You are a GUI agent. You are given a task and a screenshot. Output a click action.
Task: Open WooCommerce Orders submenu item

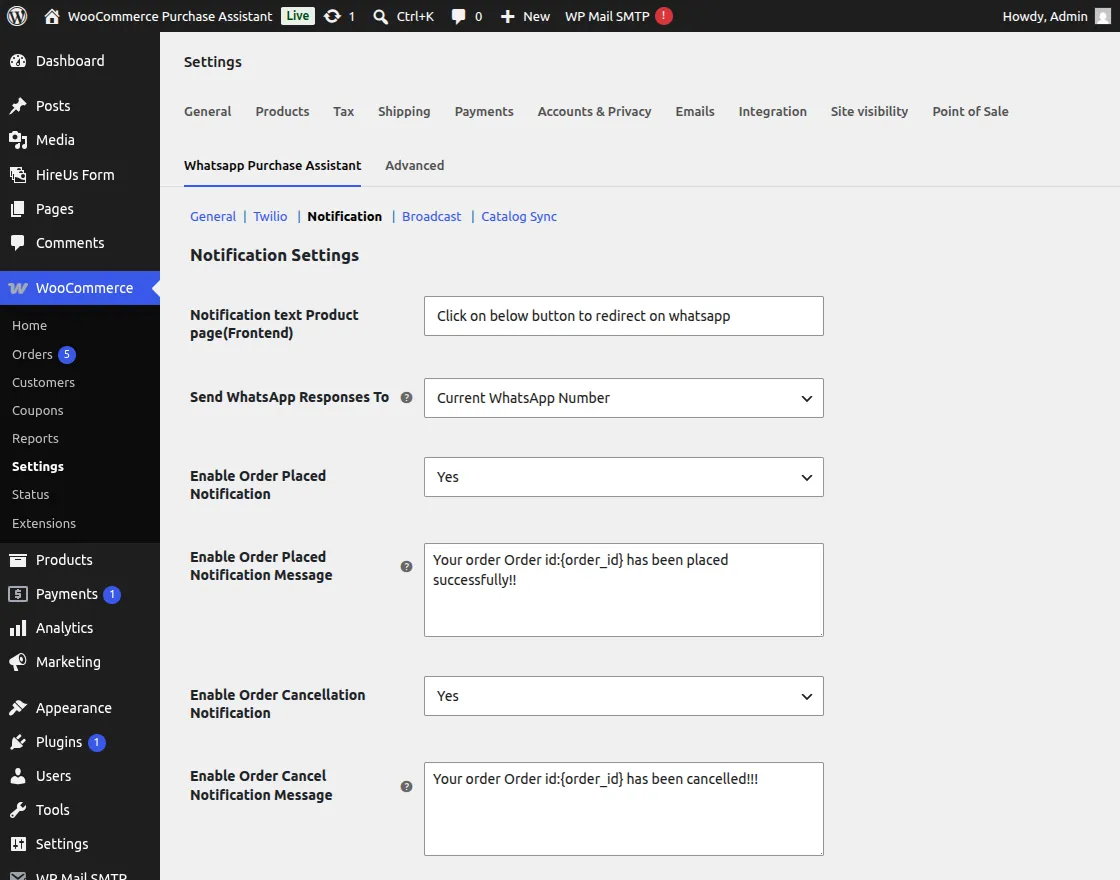[x=33, y=354]
